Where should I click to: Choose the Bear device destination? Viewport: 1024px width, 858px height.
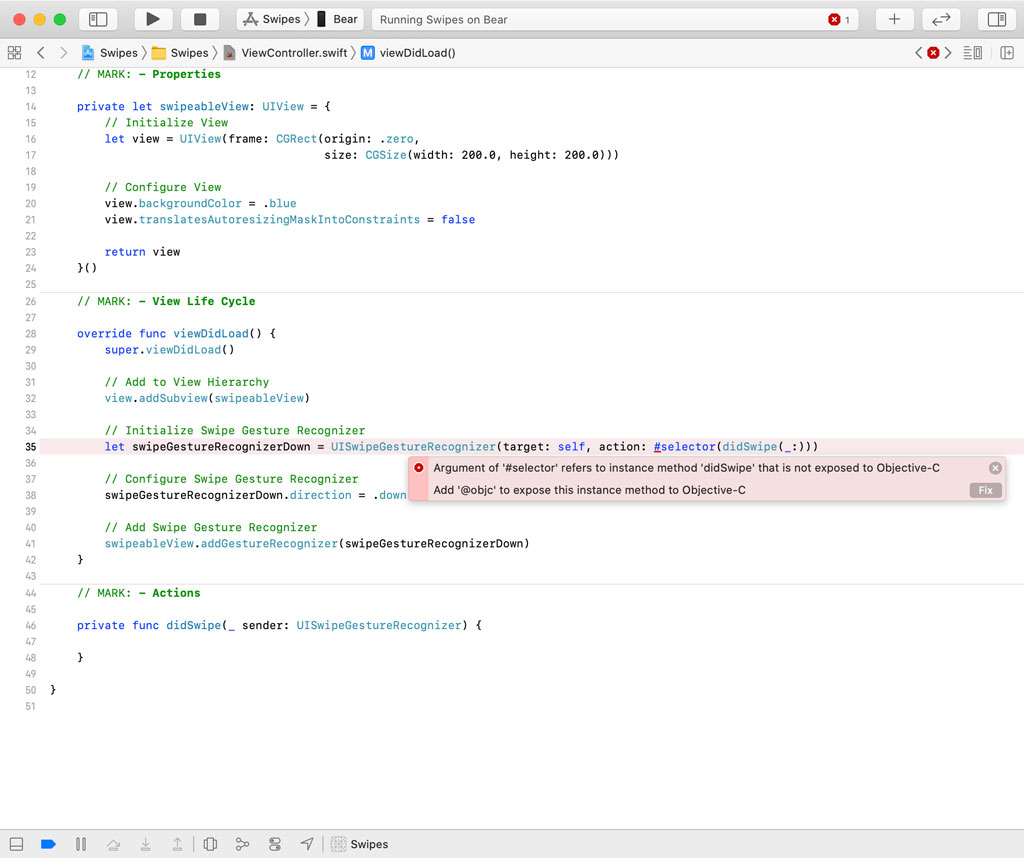[x=338, y=20]
